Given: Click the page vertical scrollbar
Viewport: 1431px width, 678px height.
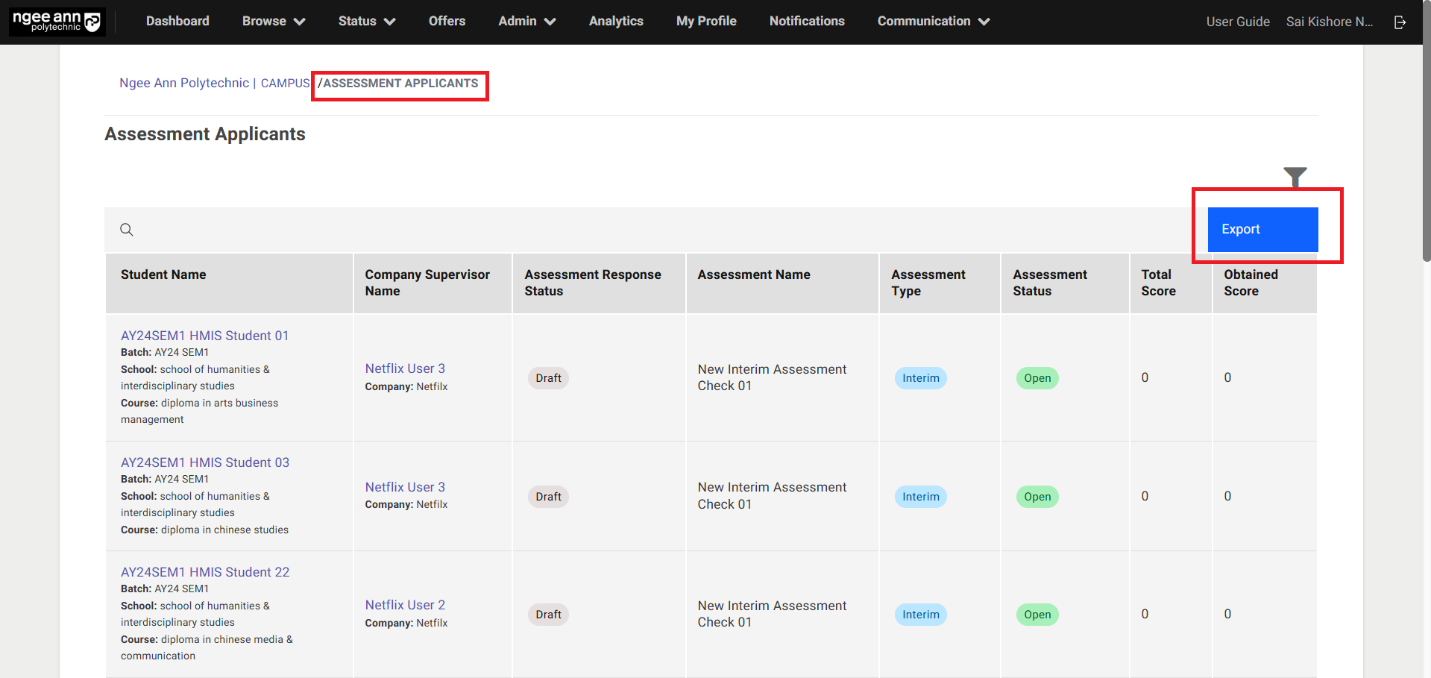Looking at the screenshot, I should [x=1424, y=150].
